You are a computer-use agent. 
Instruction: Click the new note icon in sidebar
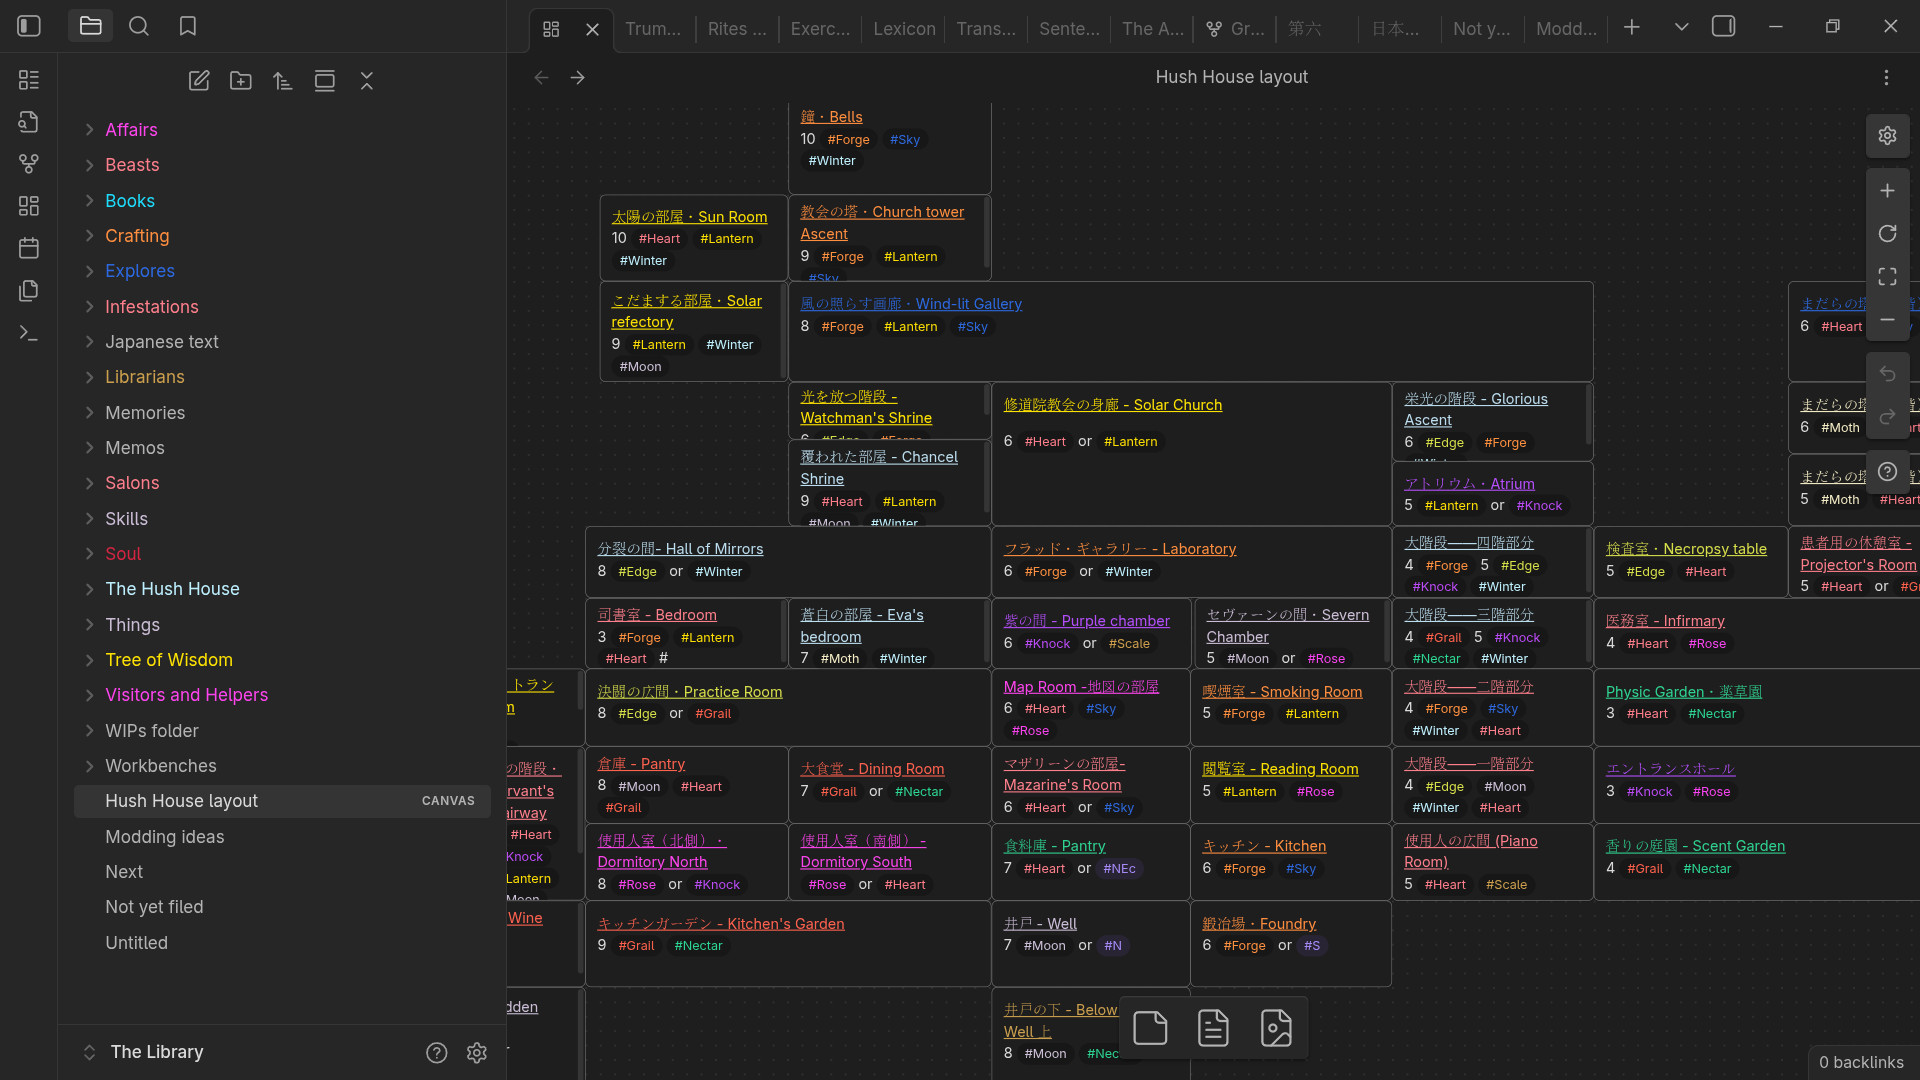coord(199,81)
